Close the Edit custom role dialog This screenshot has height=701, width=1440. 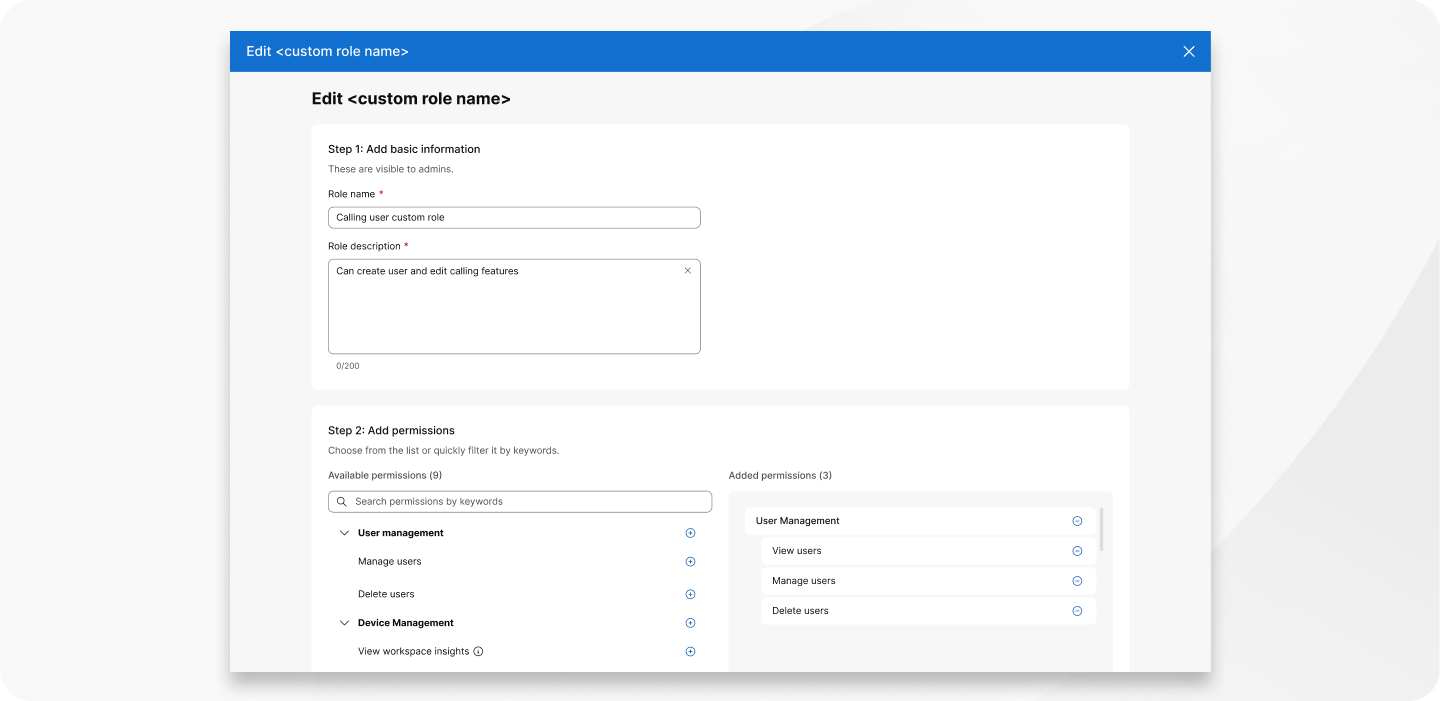1189,52
